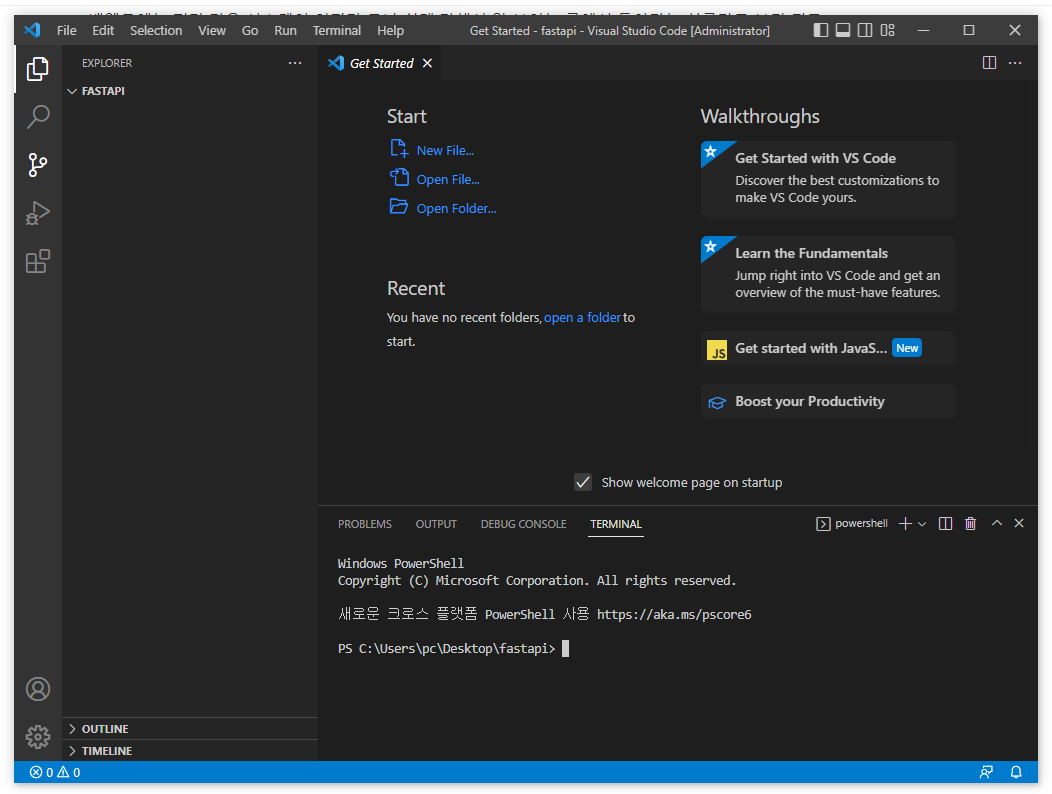
Task: Open the Manage gear icon
Action: (38, 737)
